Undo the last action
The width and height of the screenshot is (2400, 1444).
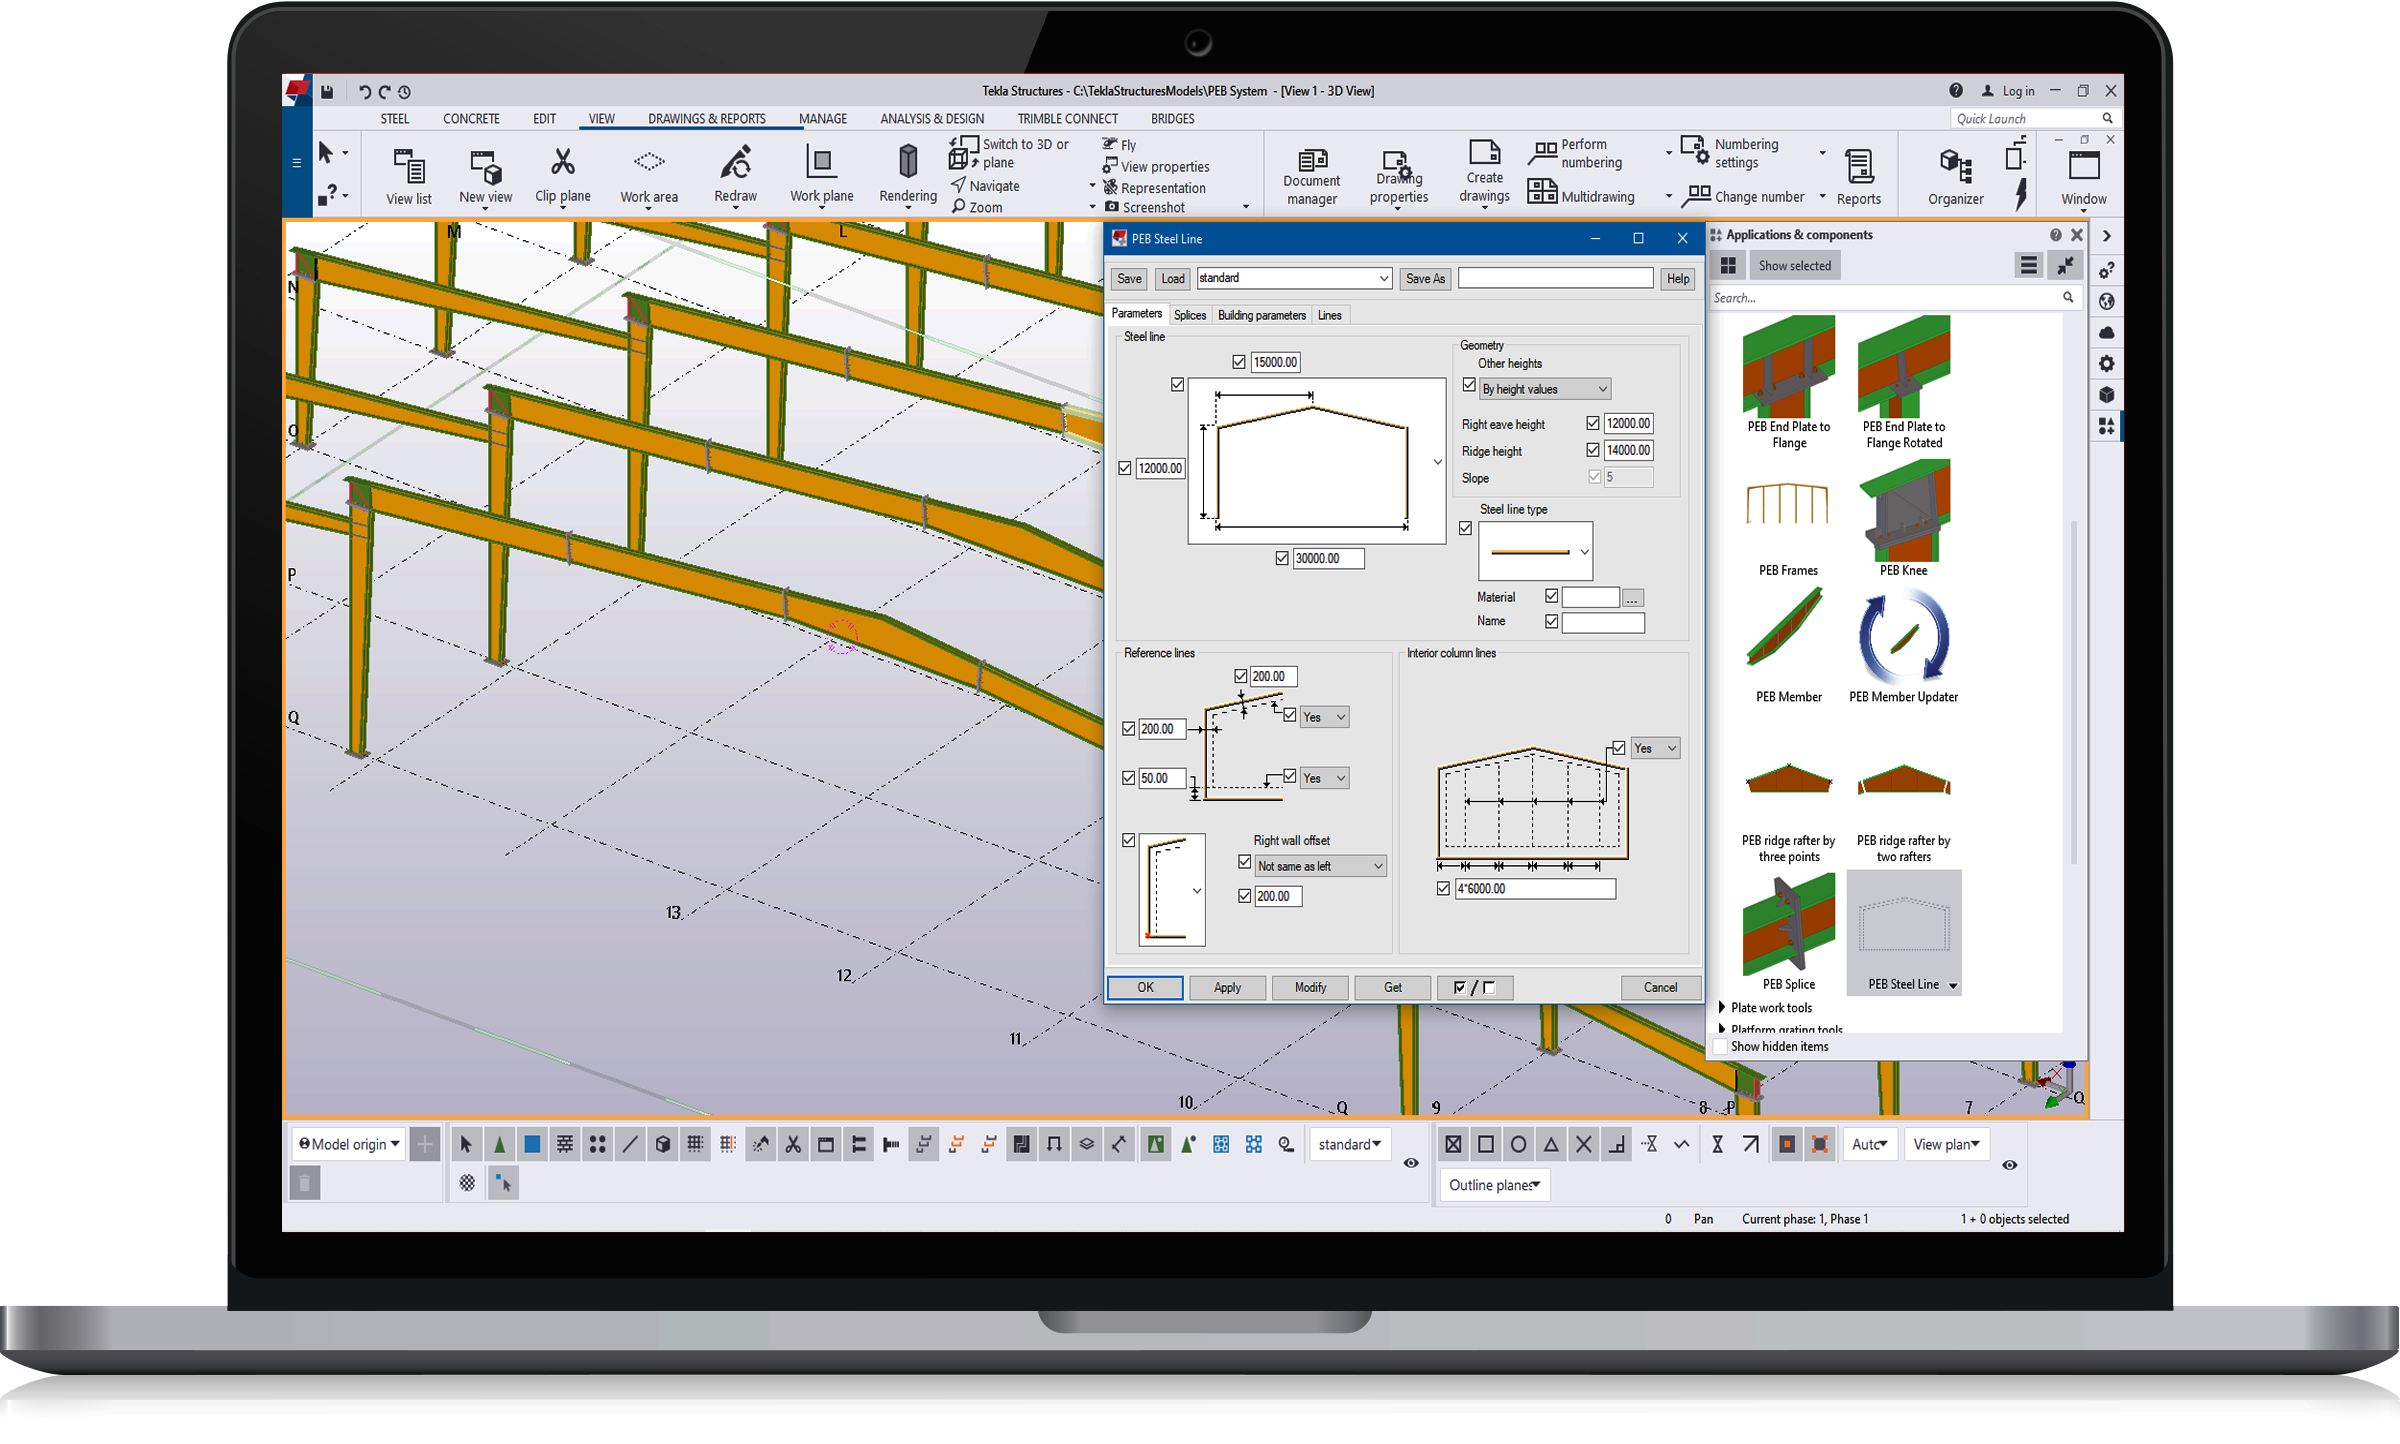coord(364,92)
